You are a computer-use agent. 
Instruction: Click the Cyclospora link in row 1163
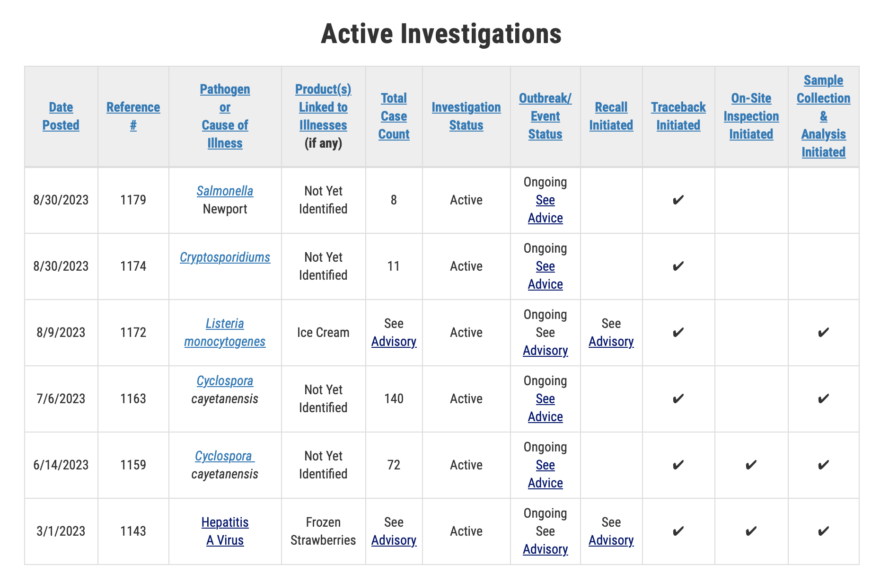(224, 380)
